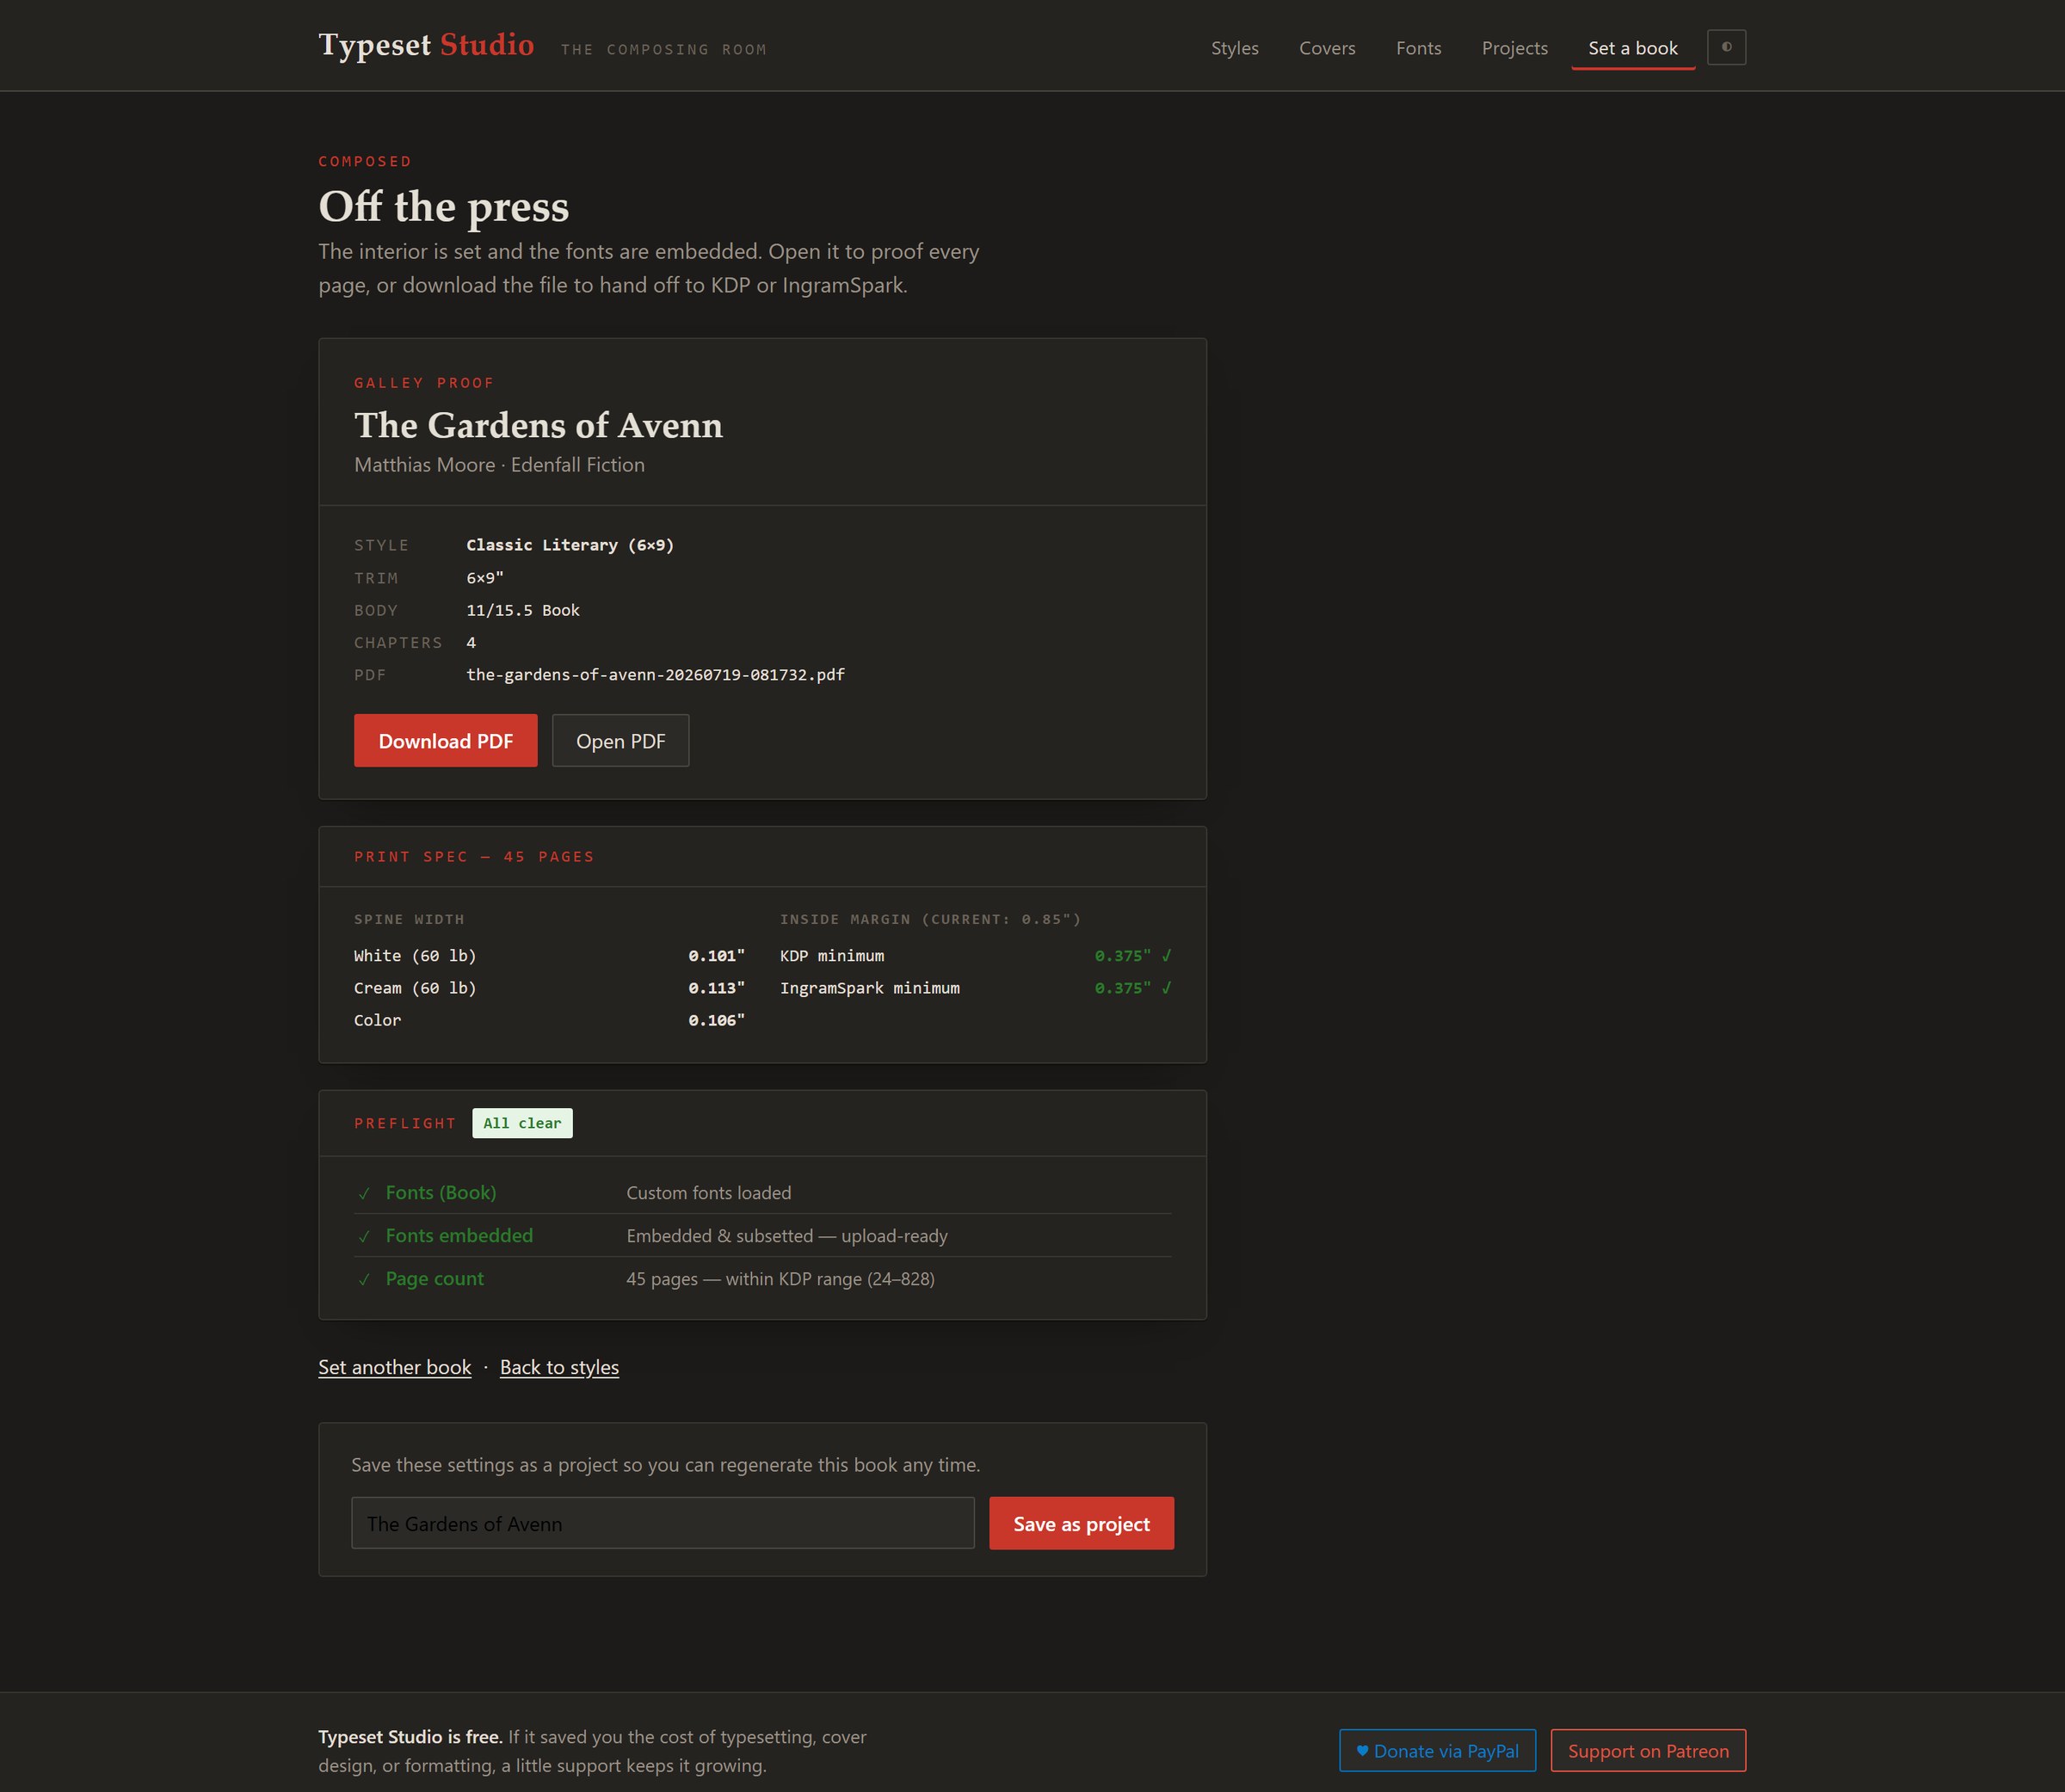Donate via PayPal button
2065x1792 pixels.
[x=1437, y=1750]
